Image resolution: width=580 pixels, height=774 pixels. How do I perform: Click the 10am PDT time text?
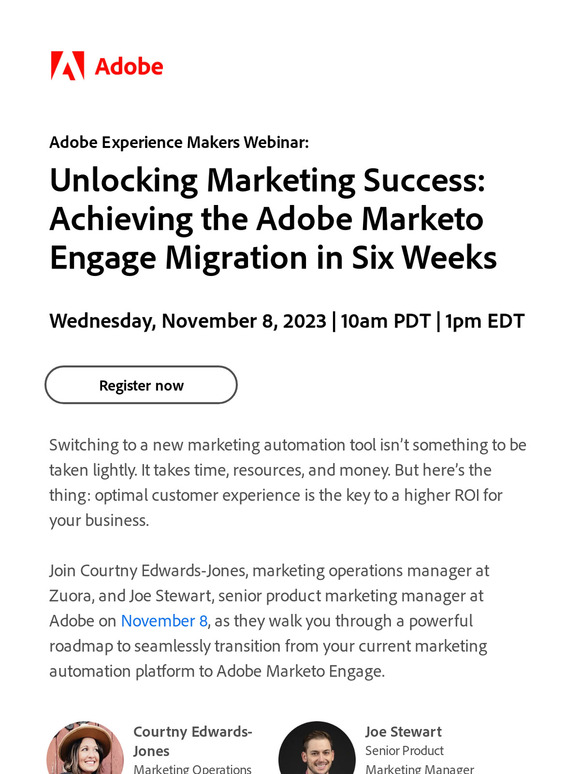[386, 321]
